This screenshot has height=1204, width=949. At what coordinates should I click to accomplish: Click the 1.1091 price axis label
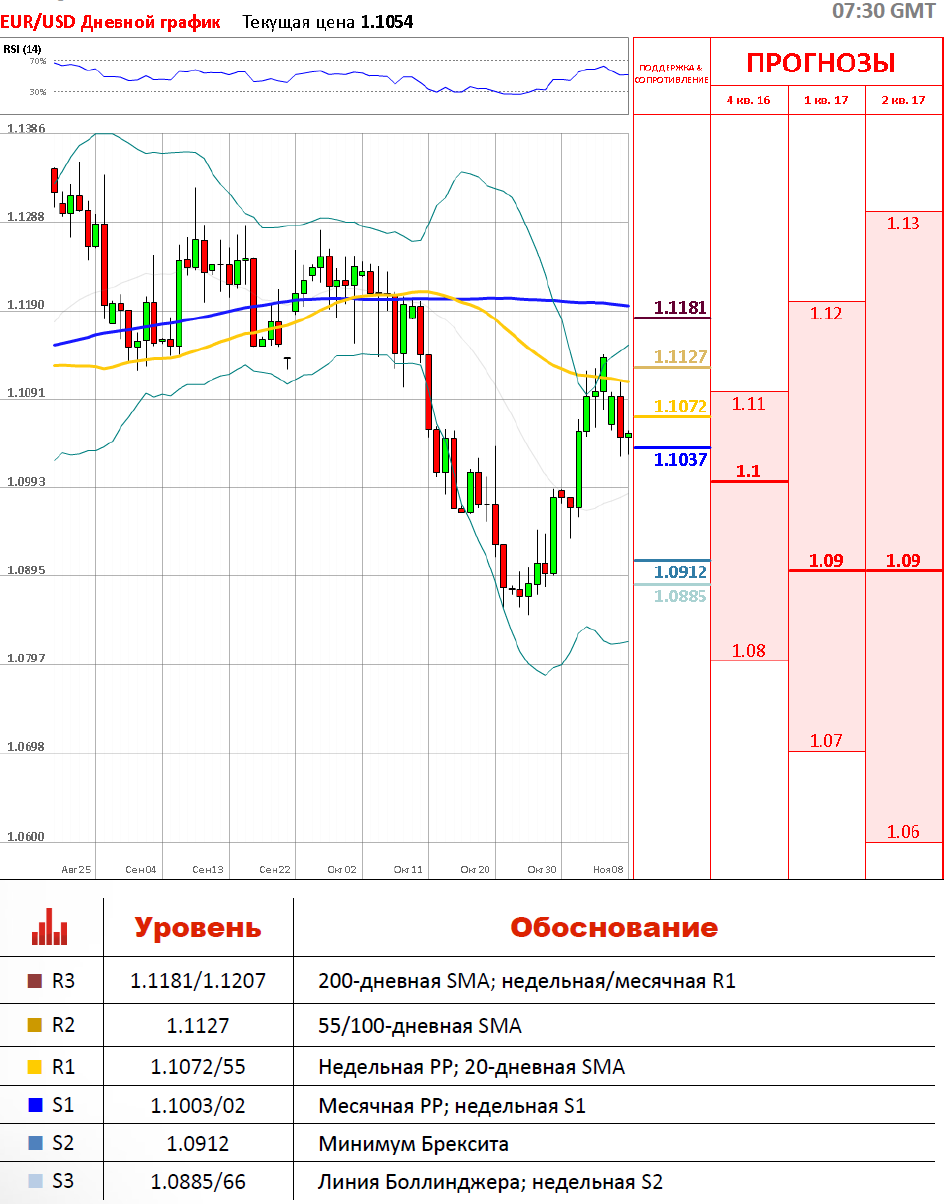click(26, 393)
